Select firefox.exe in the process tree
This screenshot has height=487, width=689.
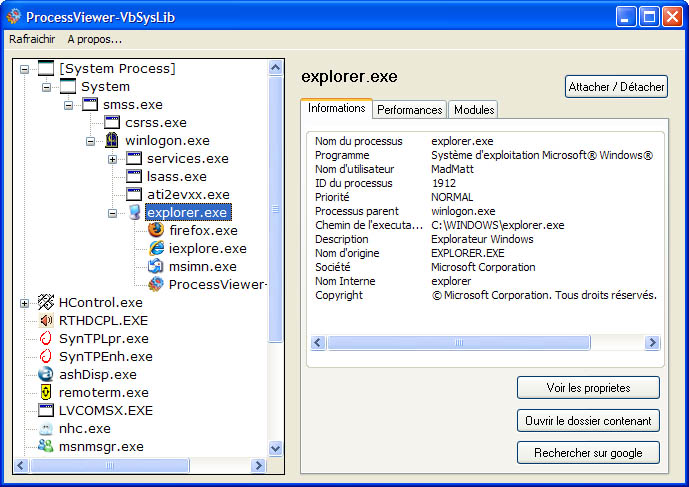pos(203,230)
